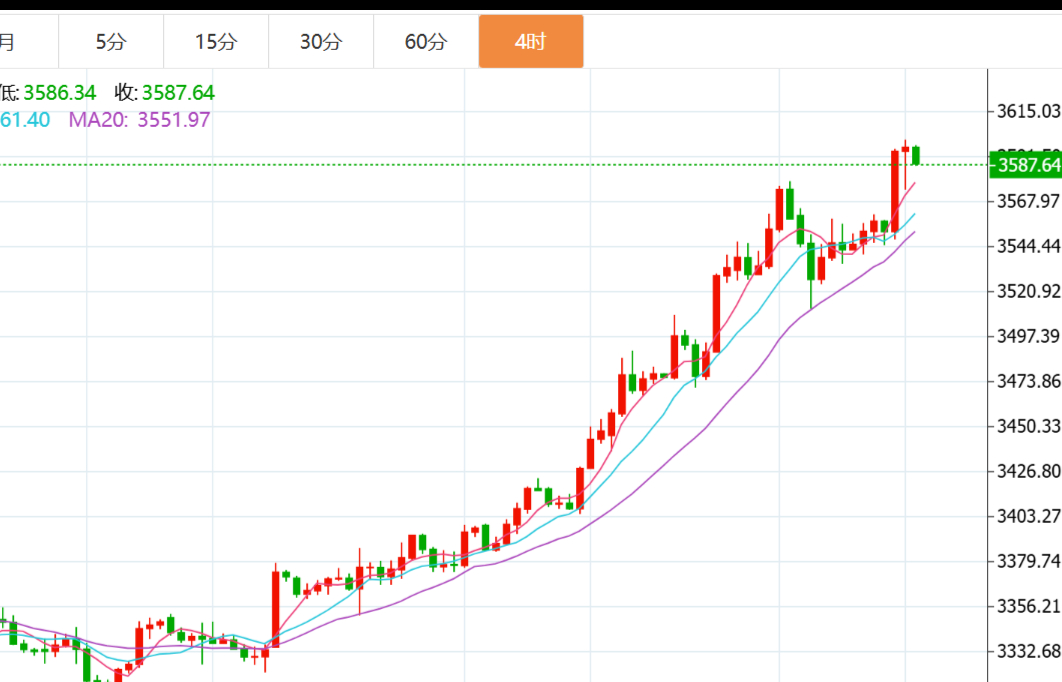Open the 30分 timeframe tab
The image size is (1062, 682).
tap(321, 42)
